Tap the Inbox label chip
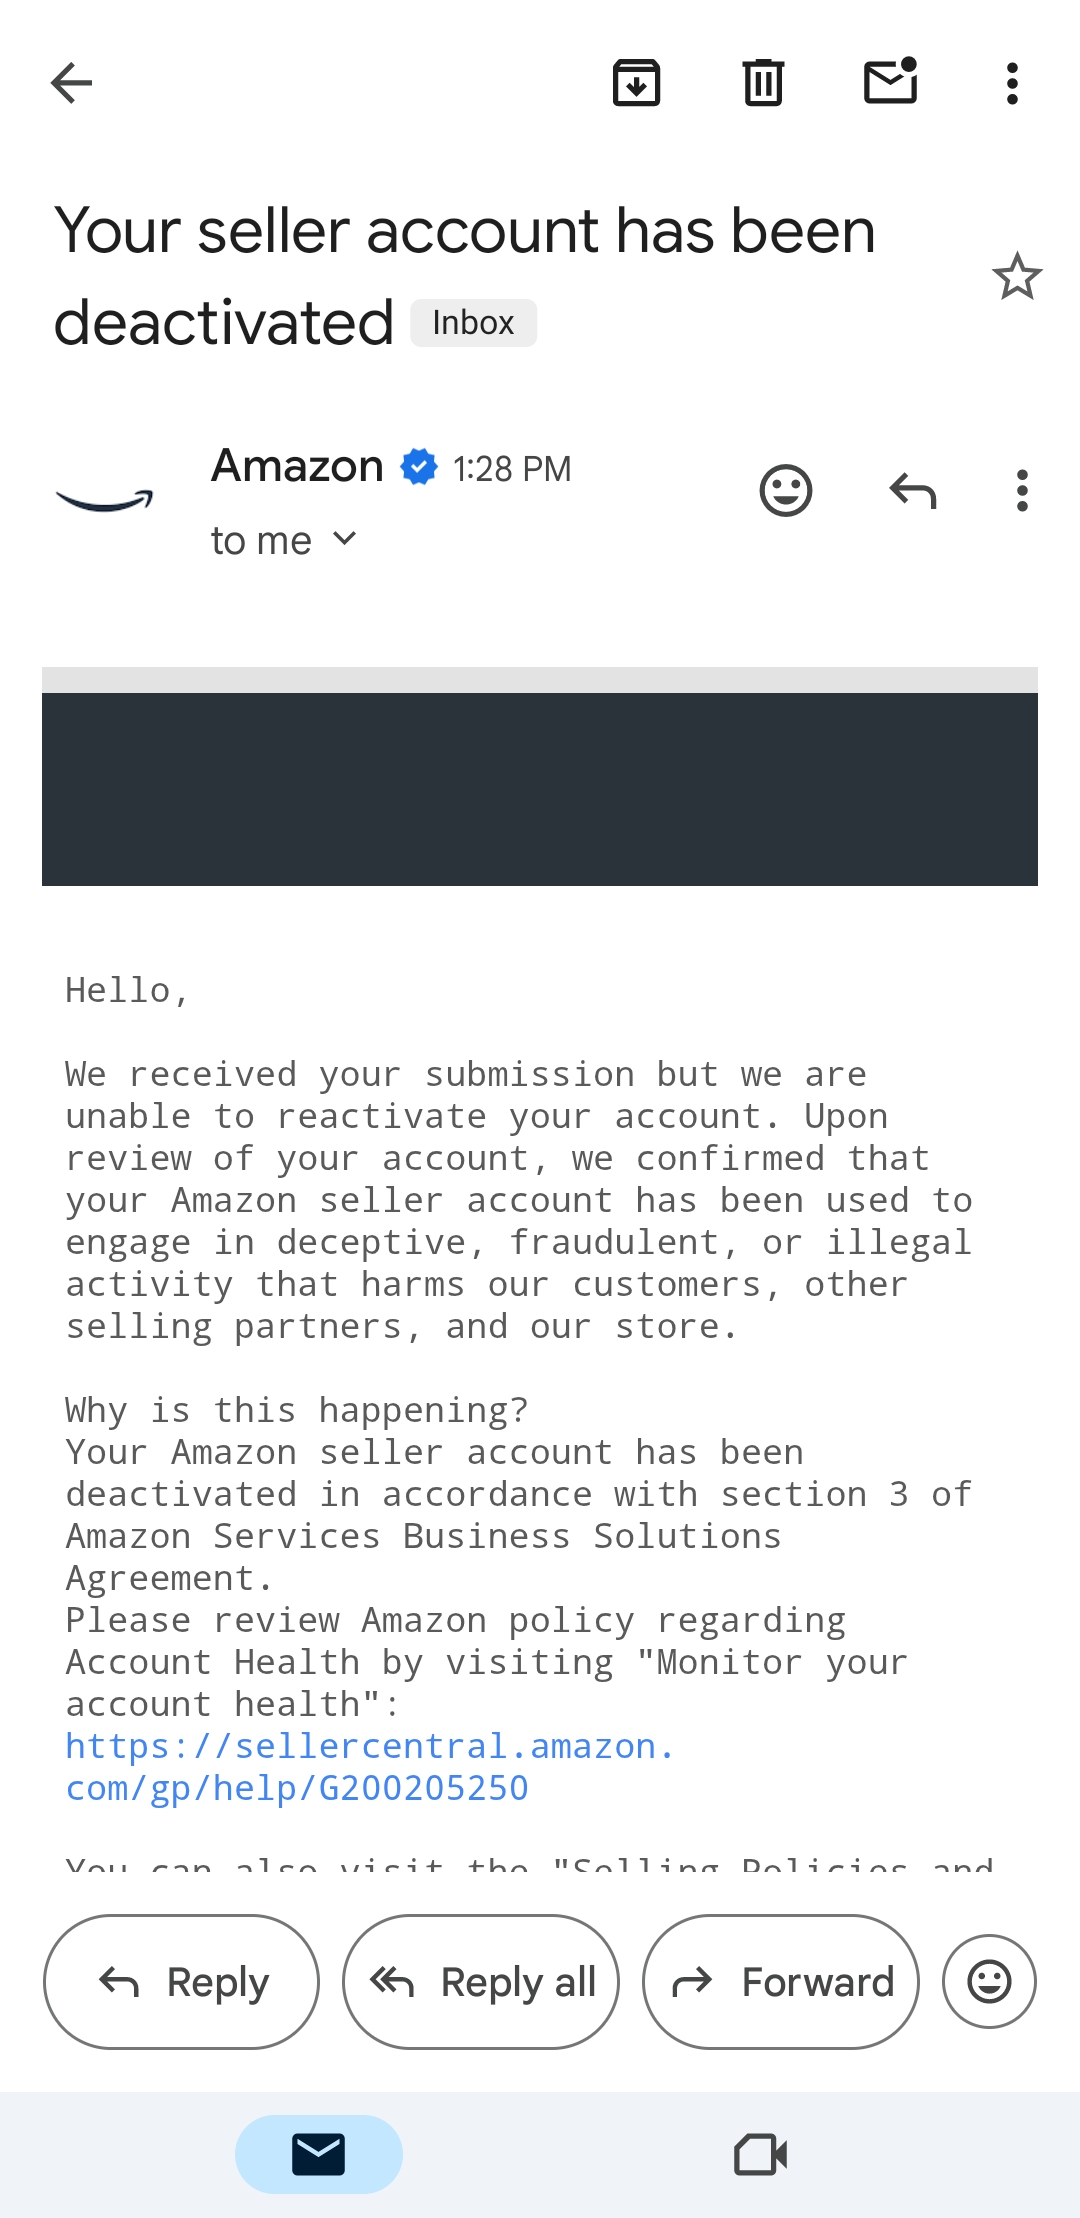Viewport: 1080px width, 2218px height. pyautogui.click(x=474, y=323)
